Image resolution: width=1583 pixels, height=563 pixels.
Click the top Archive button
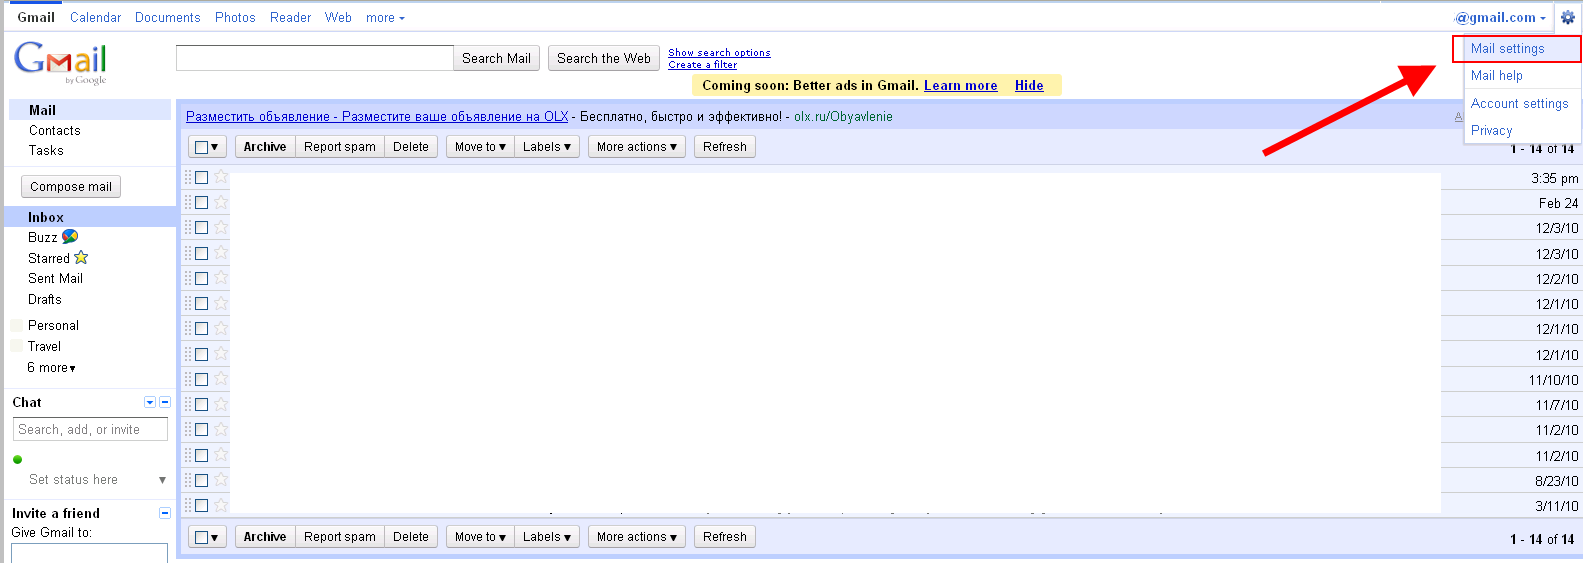(x=265, y=147)
